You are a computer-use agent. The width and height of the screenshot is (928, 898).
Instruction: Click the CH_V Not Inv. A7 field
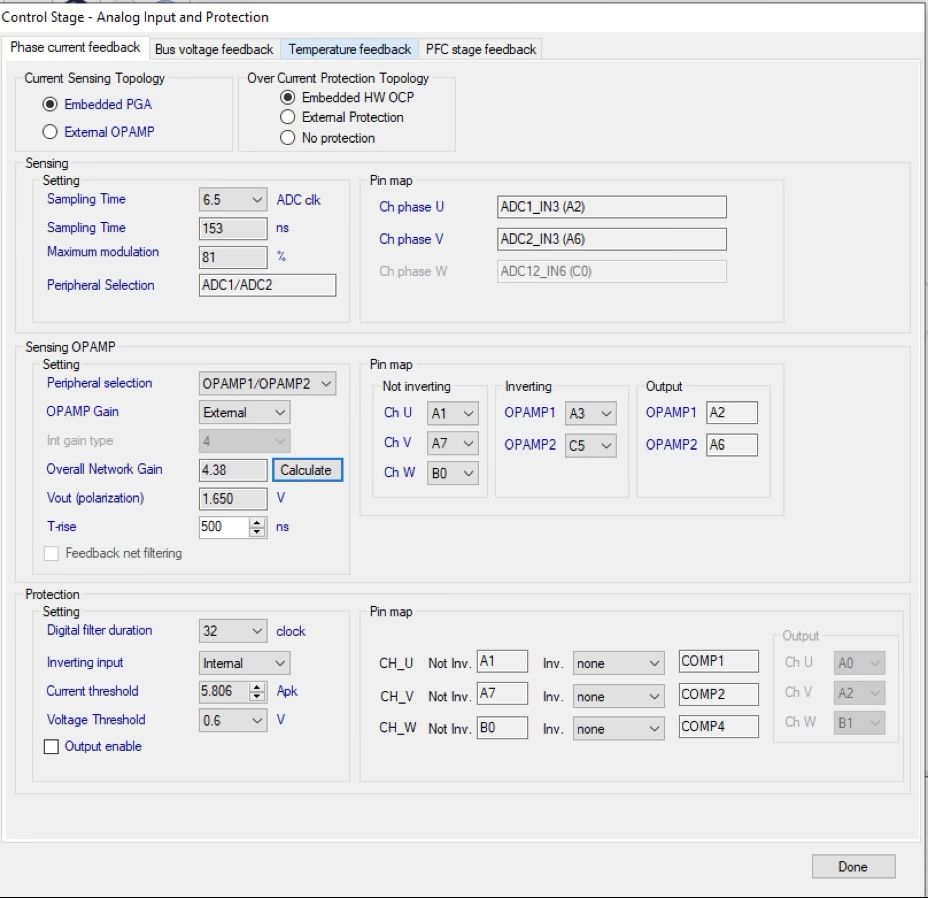pyautogui.click(x=502, y=693)
